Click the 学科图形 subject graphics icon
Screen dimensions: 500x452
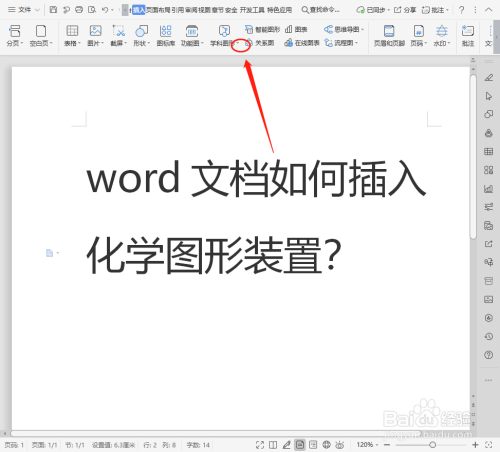pos(224,31)
